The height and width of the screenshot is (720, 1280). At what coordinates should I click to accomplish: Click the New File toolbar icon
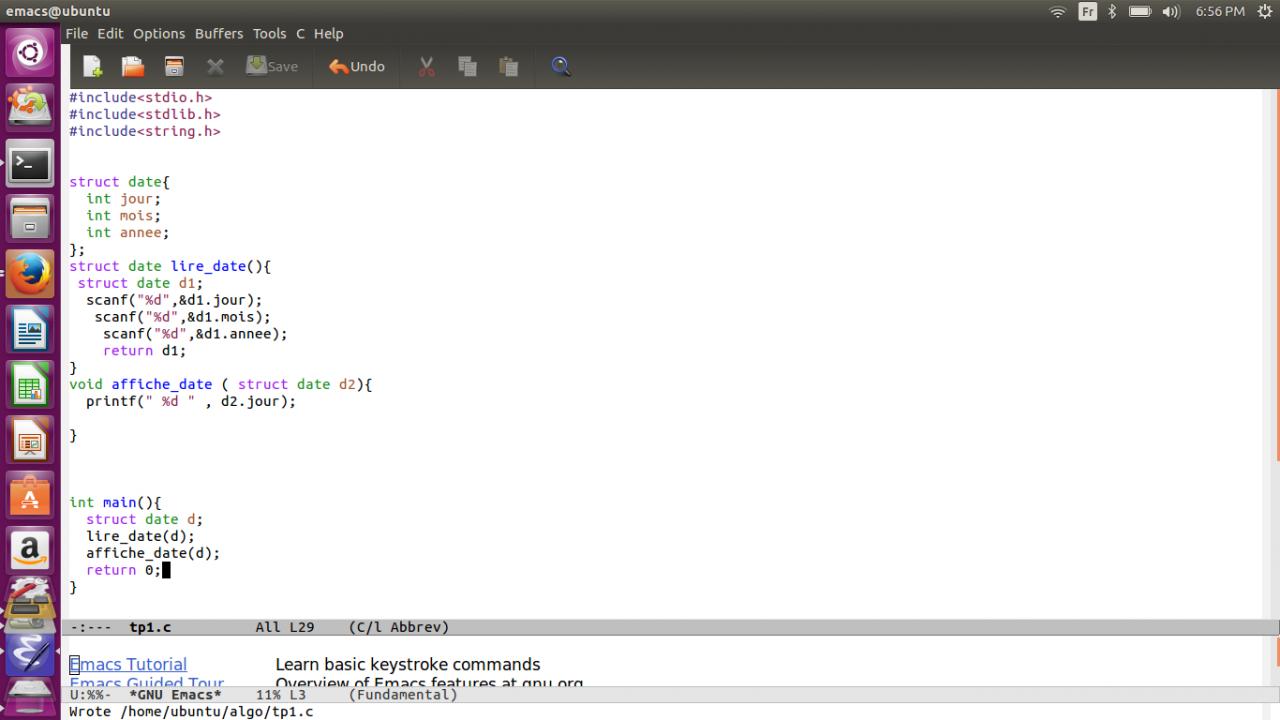coord(92,66)
